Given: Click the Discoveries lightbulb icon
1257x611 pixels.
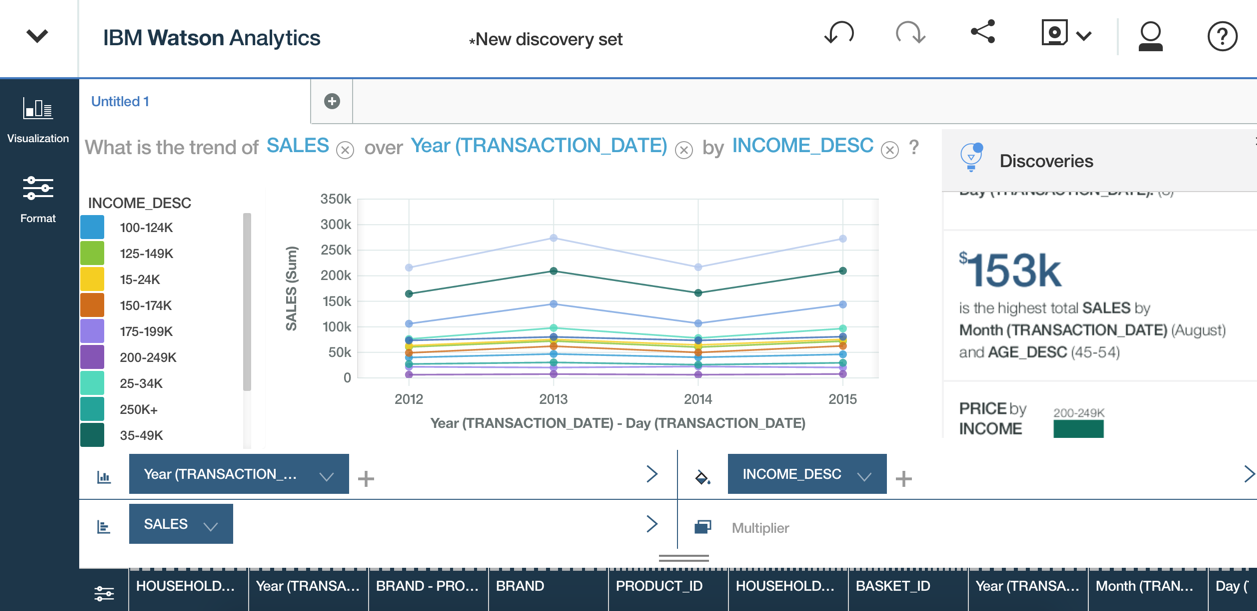Looking at the screenshot, I should point(971,157).
